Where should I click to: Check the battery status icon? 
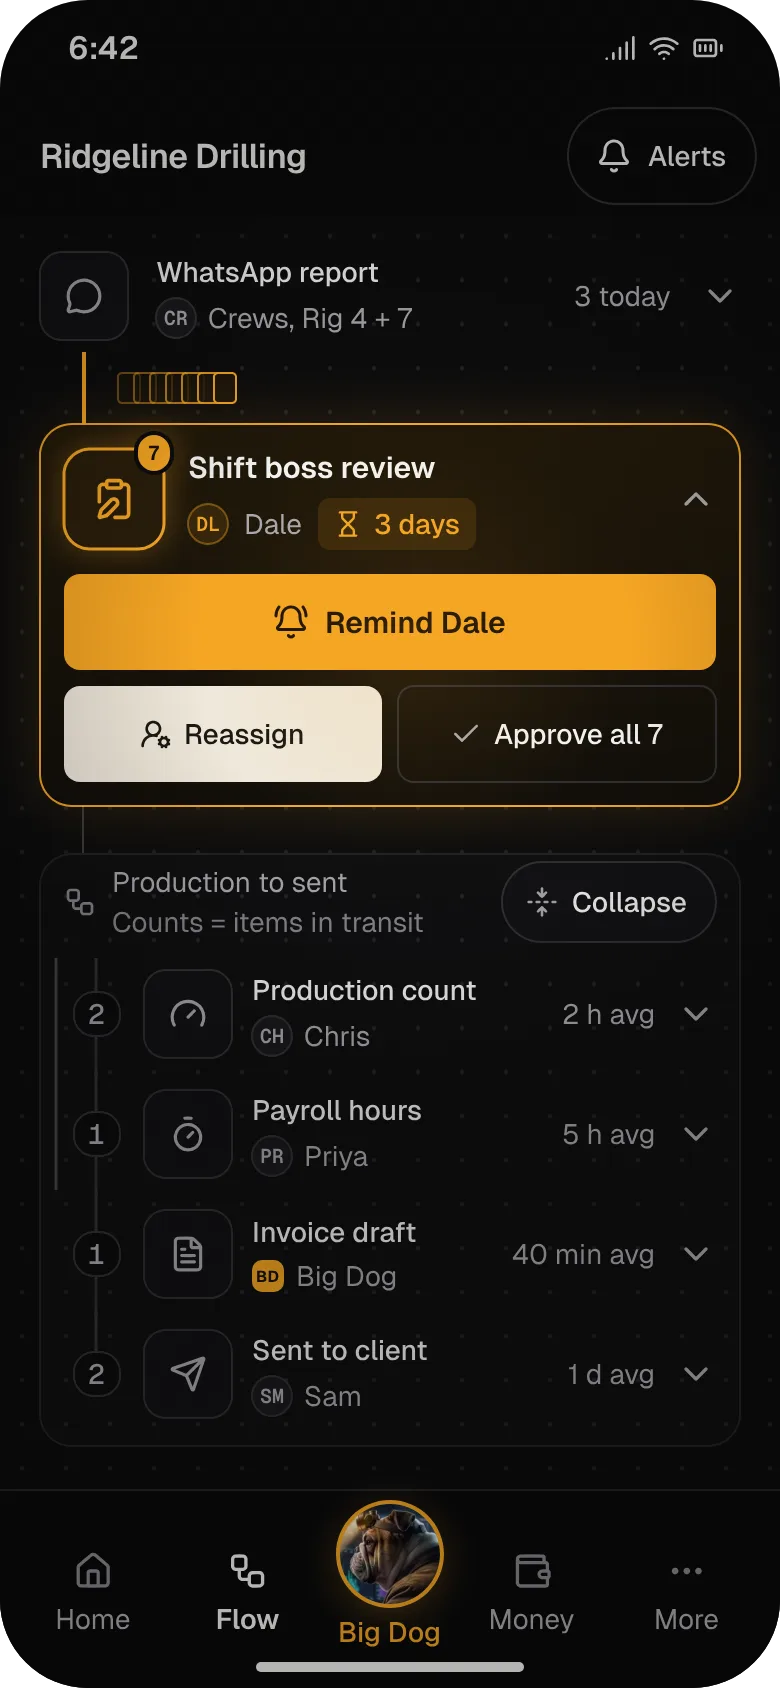pyautogui.click(x=708, y=48)
